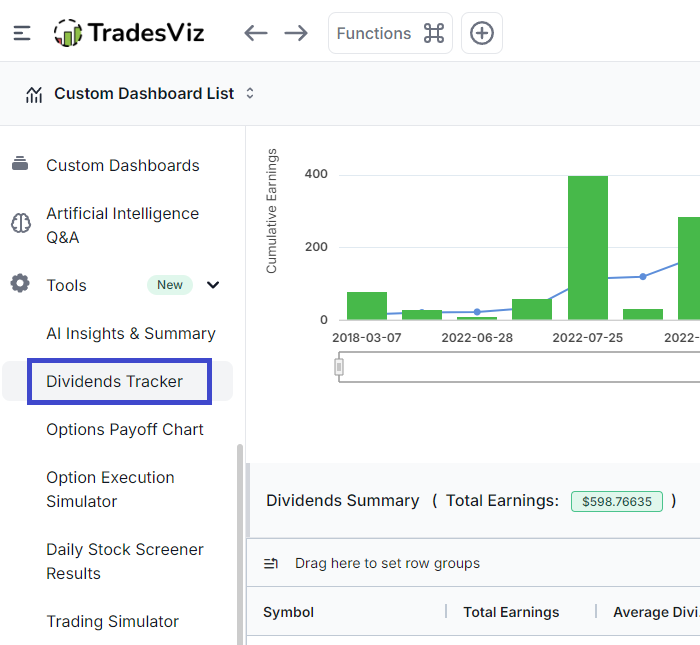This screenshot has height=645, width=700.
Task: Open the TradesViz logo home
Action: pyautogui.click(x=129, y=33)
